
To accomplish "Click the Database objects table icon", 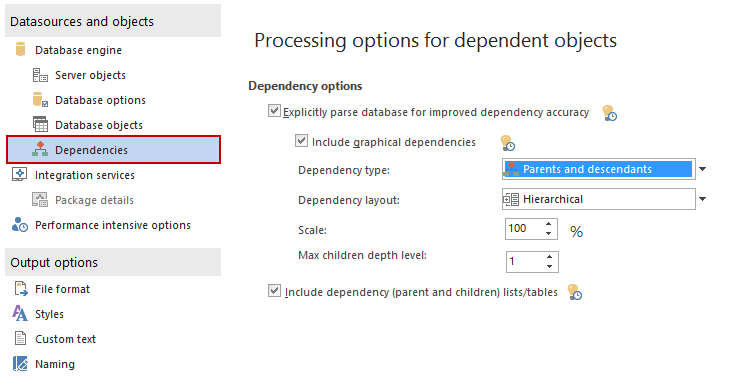I will tap(40, 125).
